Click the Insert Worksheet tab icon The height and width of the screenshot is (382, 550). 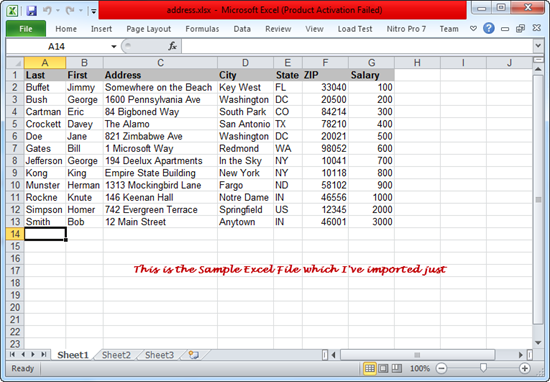[194, 355]
